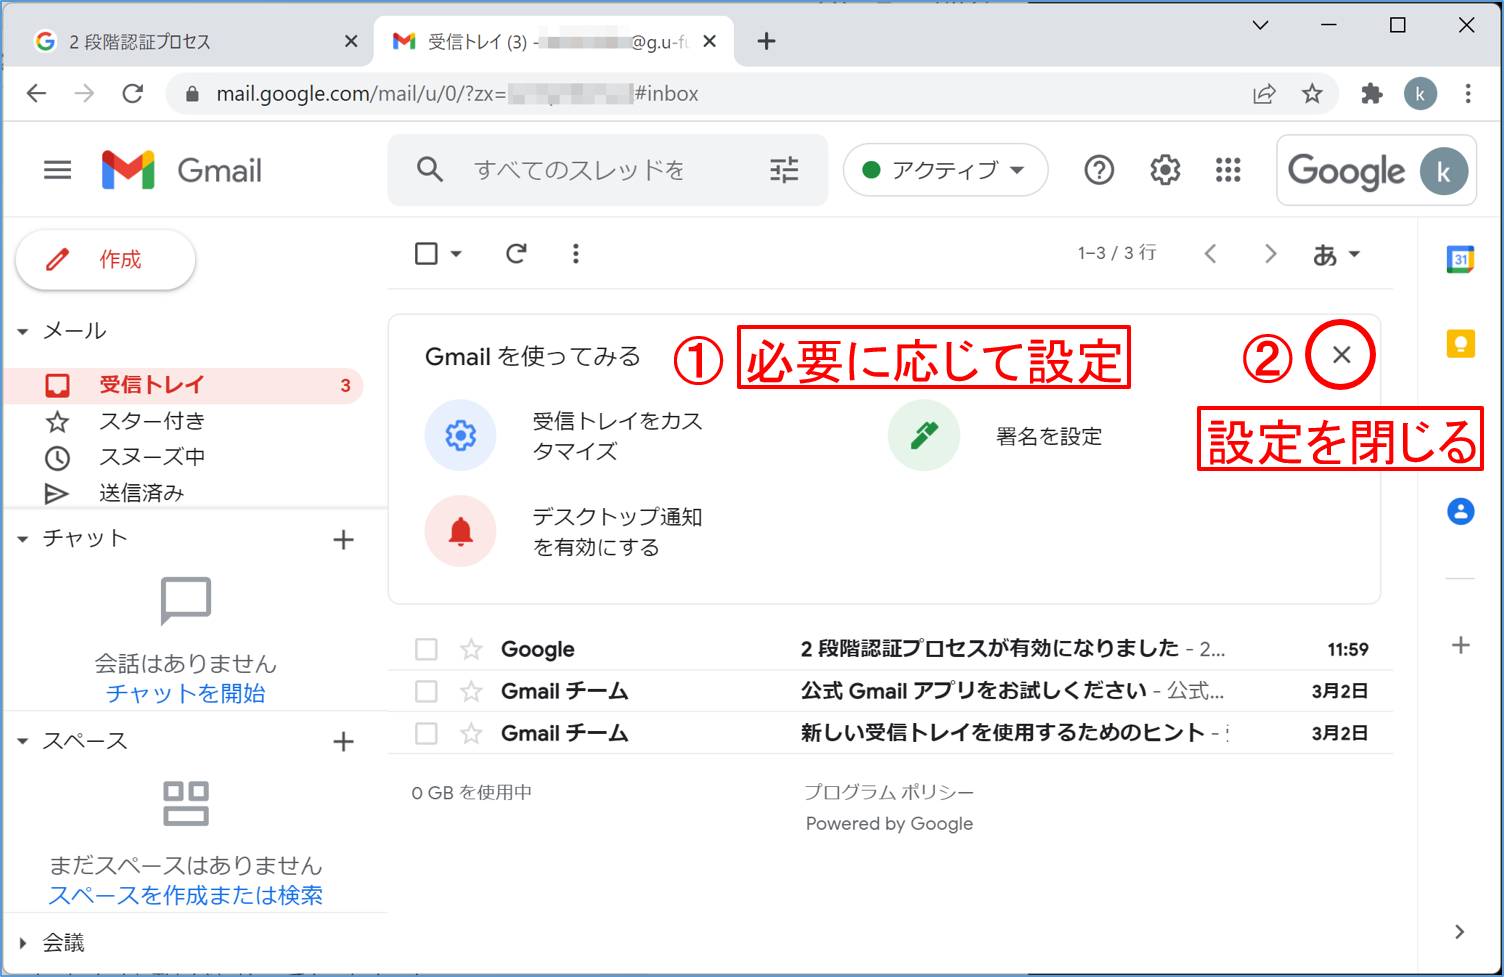The height and width of the screenshot is (977, 1510).
Task: Check the 公式 Gmail アプリ email checkbox
Action: pyautogui.click(x=426, y=691)
